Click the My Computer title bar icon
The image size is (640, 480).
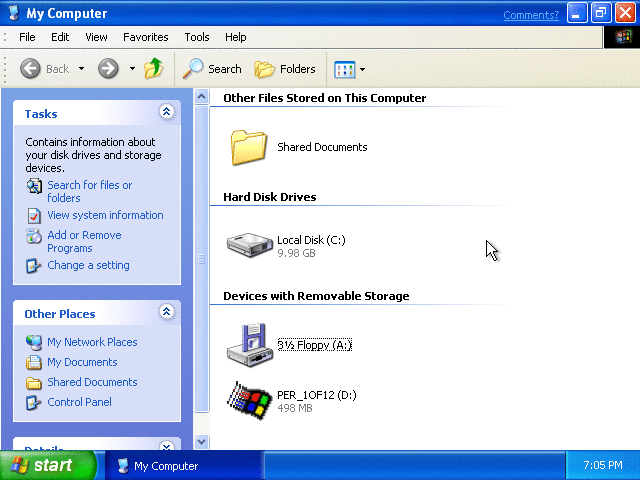[x=14, y=13]
